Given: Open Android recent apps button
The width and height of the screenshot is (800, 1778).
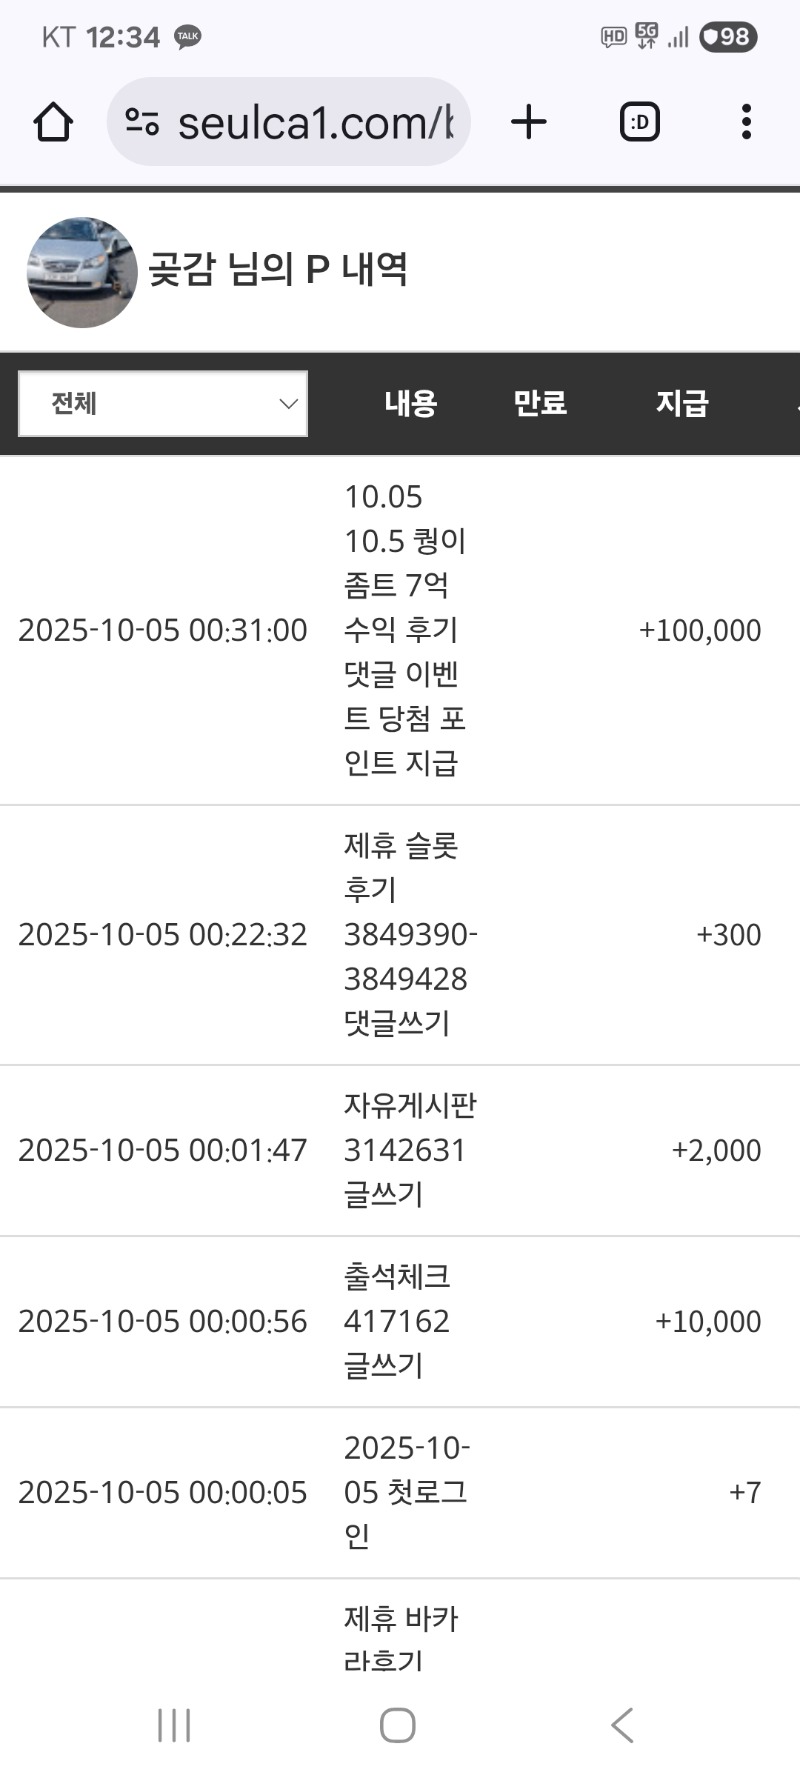Looking at the screenshot, I should 174,1724.
